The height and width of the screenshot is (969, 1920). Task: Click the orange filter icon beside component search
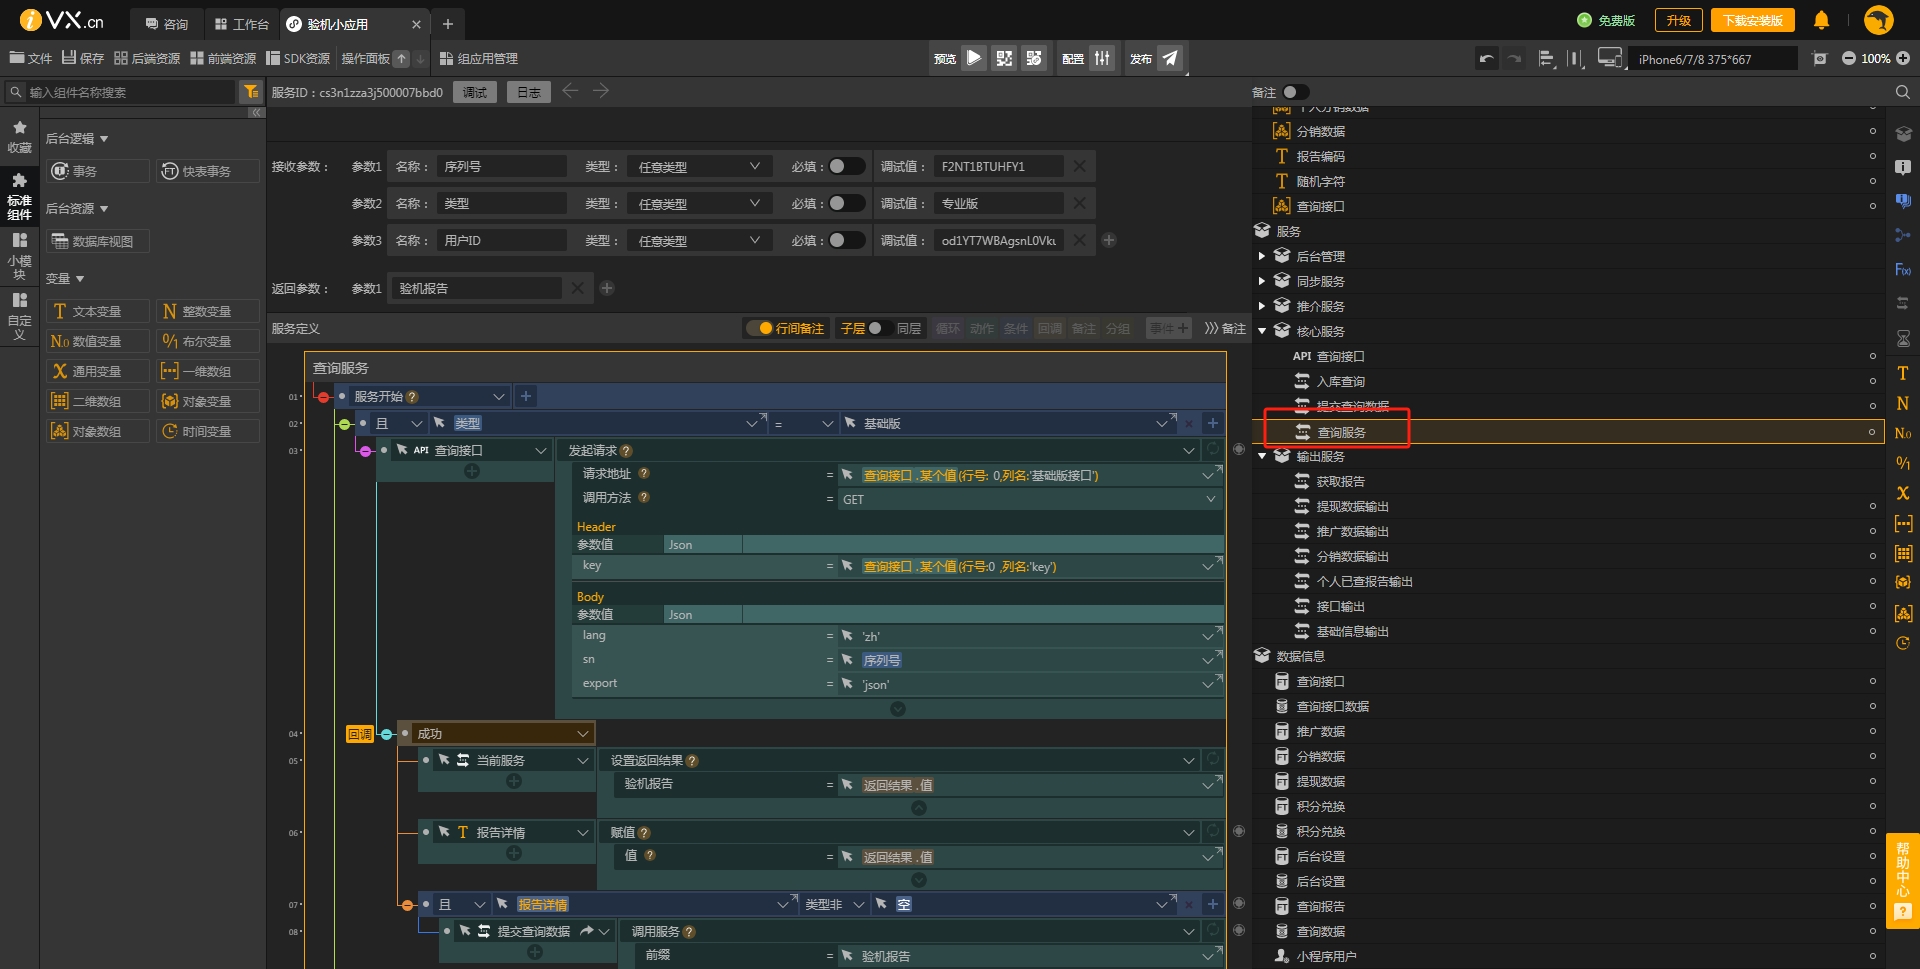point(251,92)
